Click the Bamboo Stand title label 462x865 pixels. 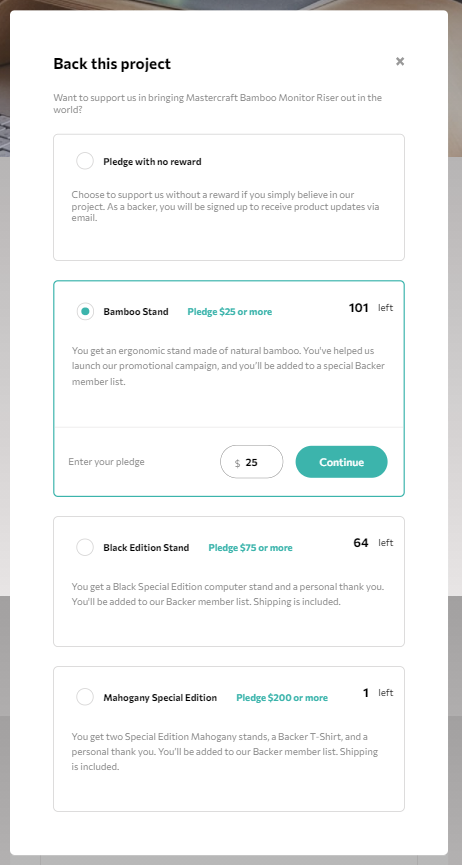pos(136,312)
